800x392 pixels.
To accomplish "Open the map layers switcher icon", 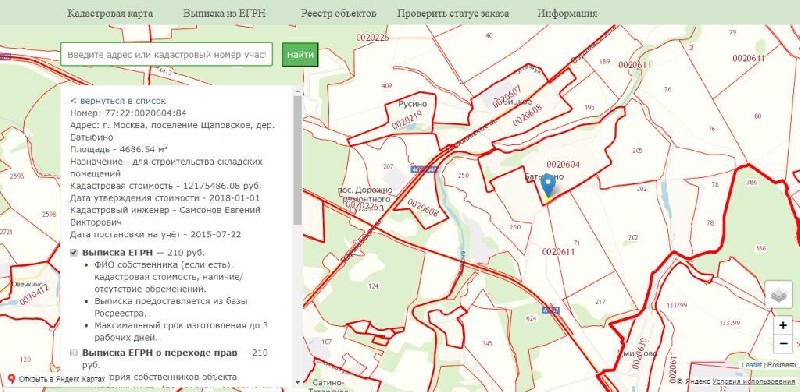I will 779,295.
